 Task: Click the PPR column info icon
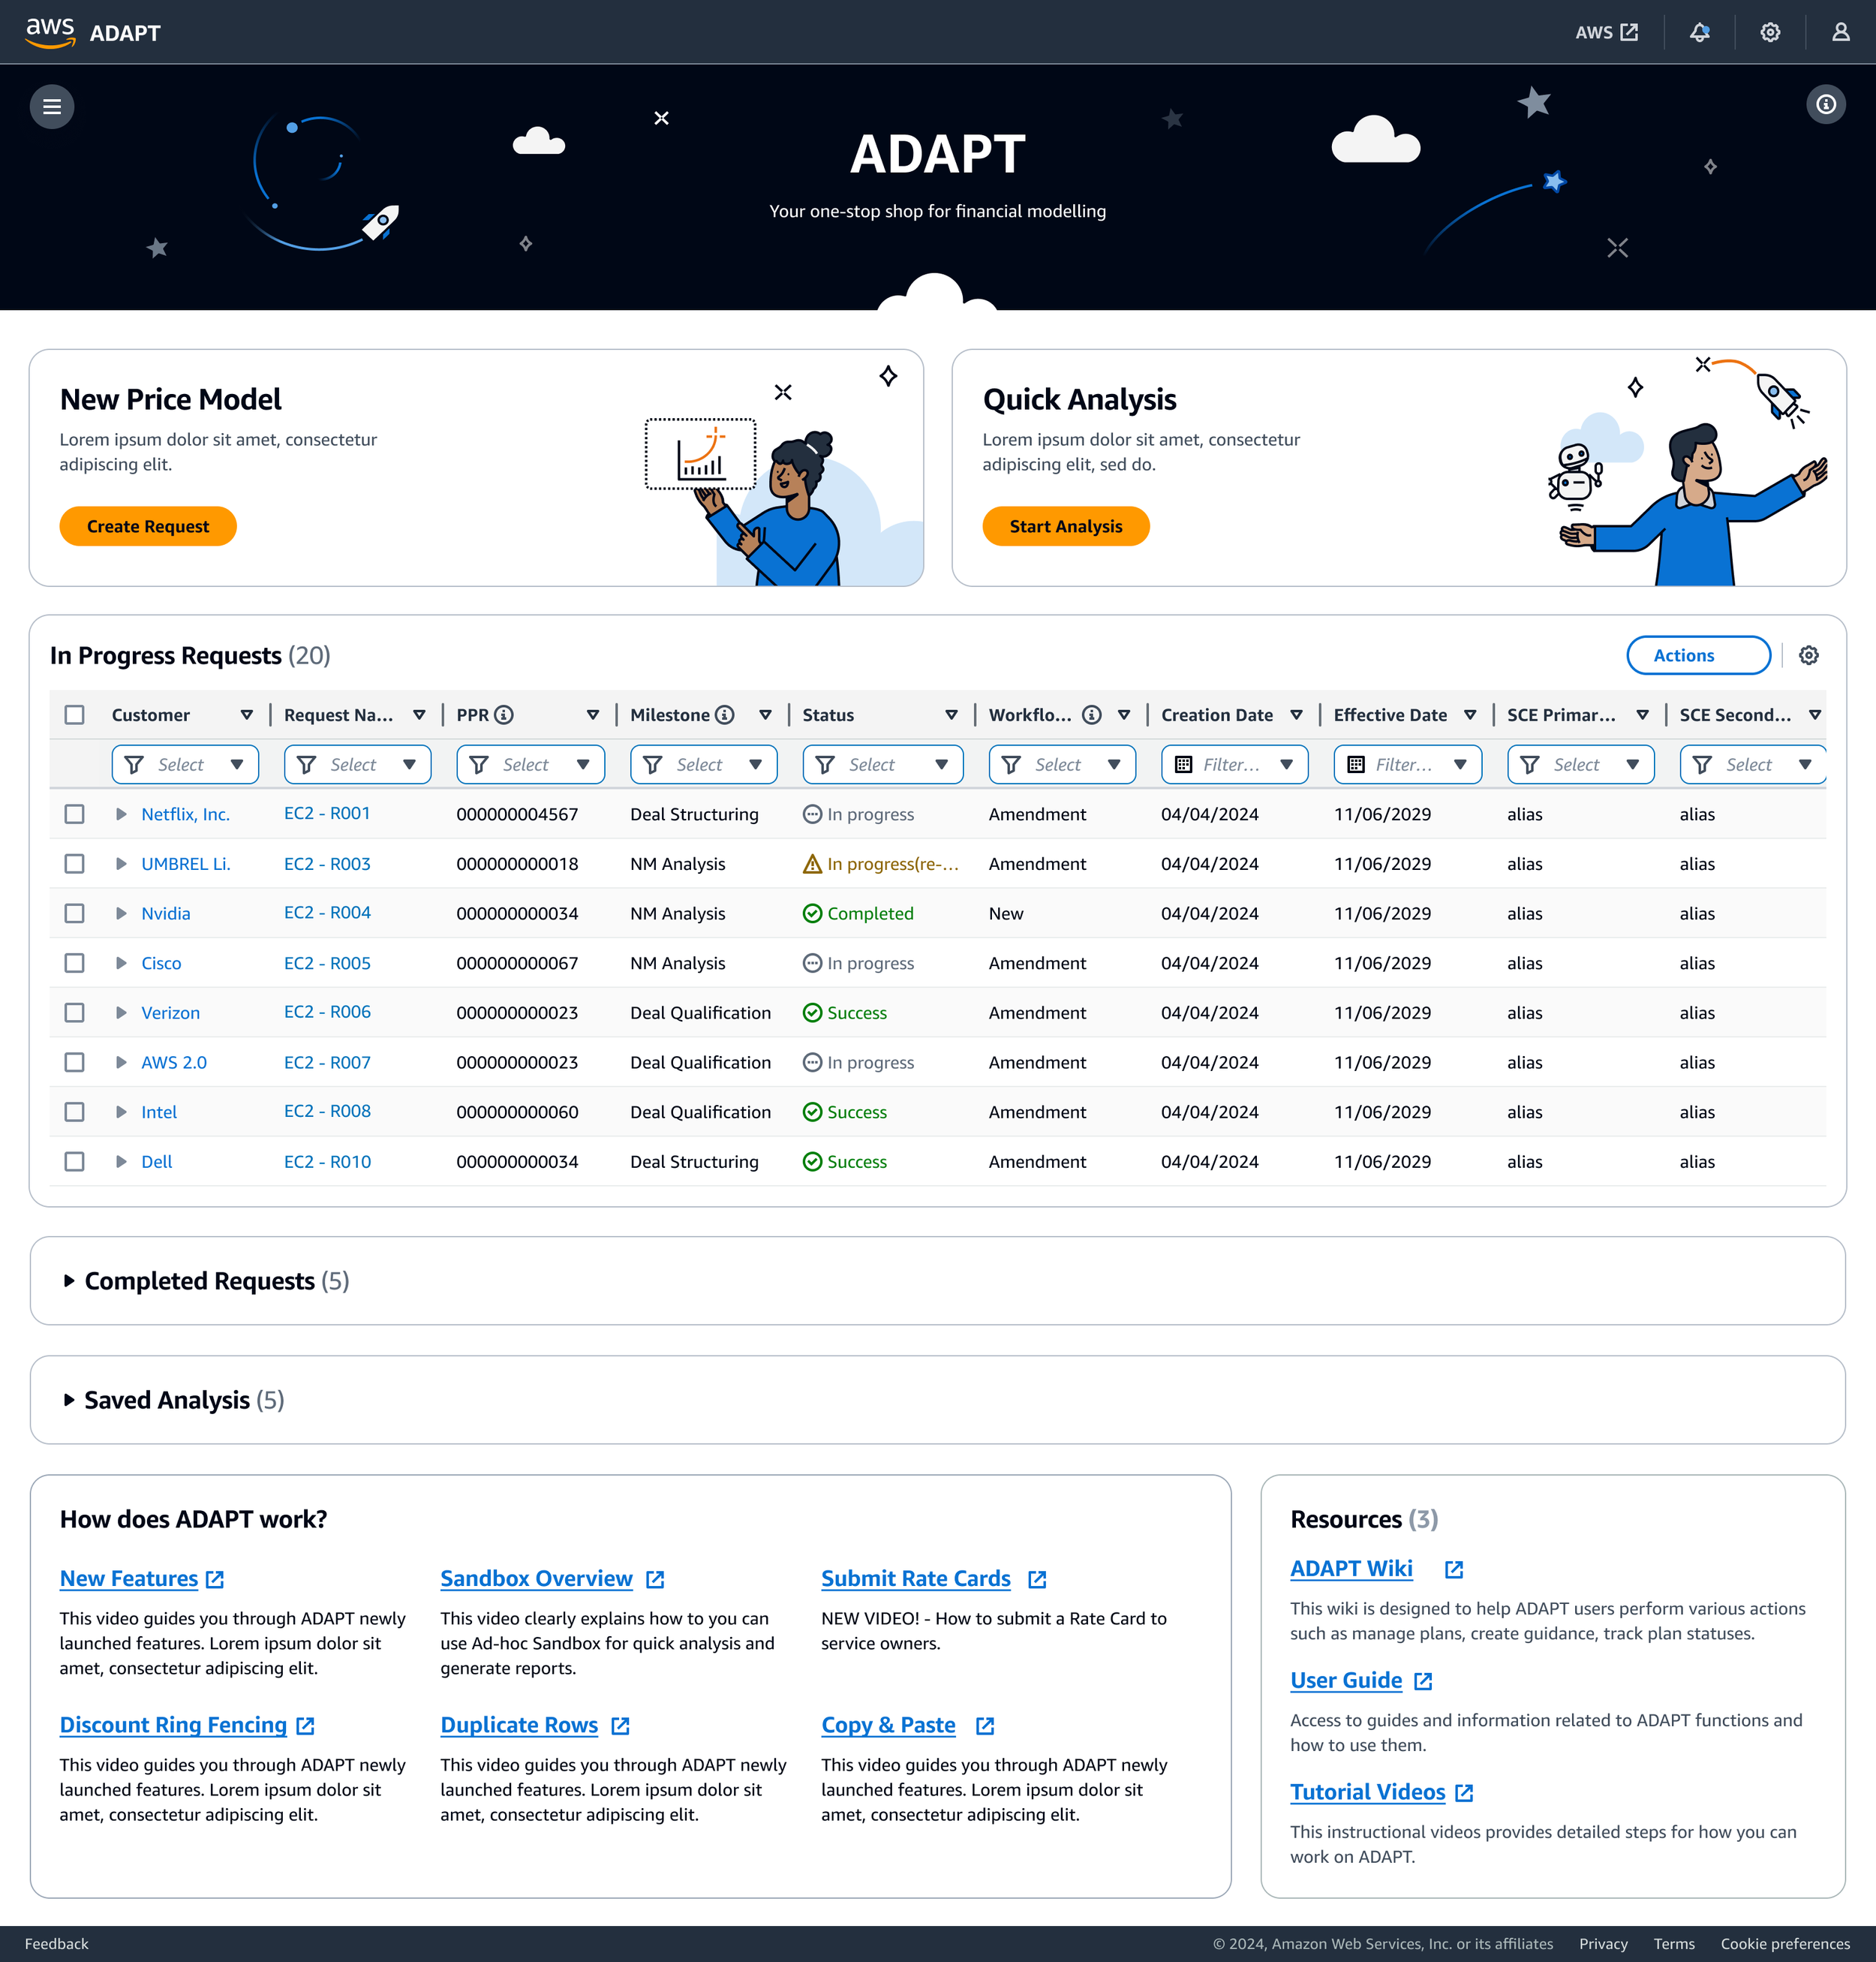(505, 715)
